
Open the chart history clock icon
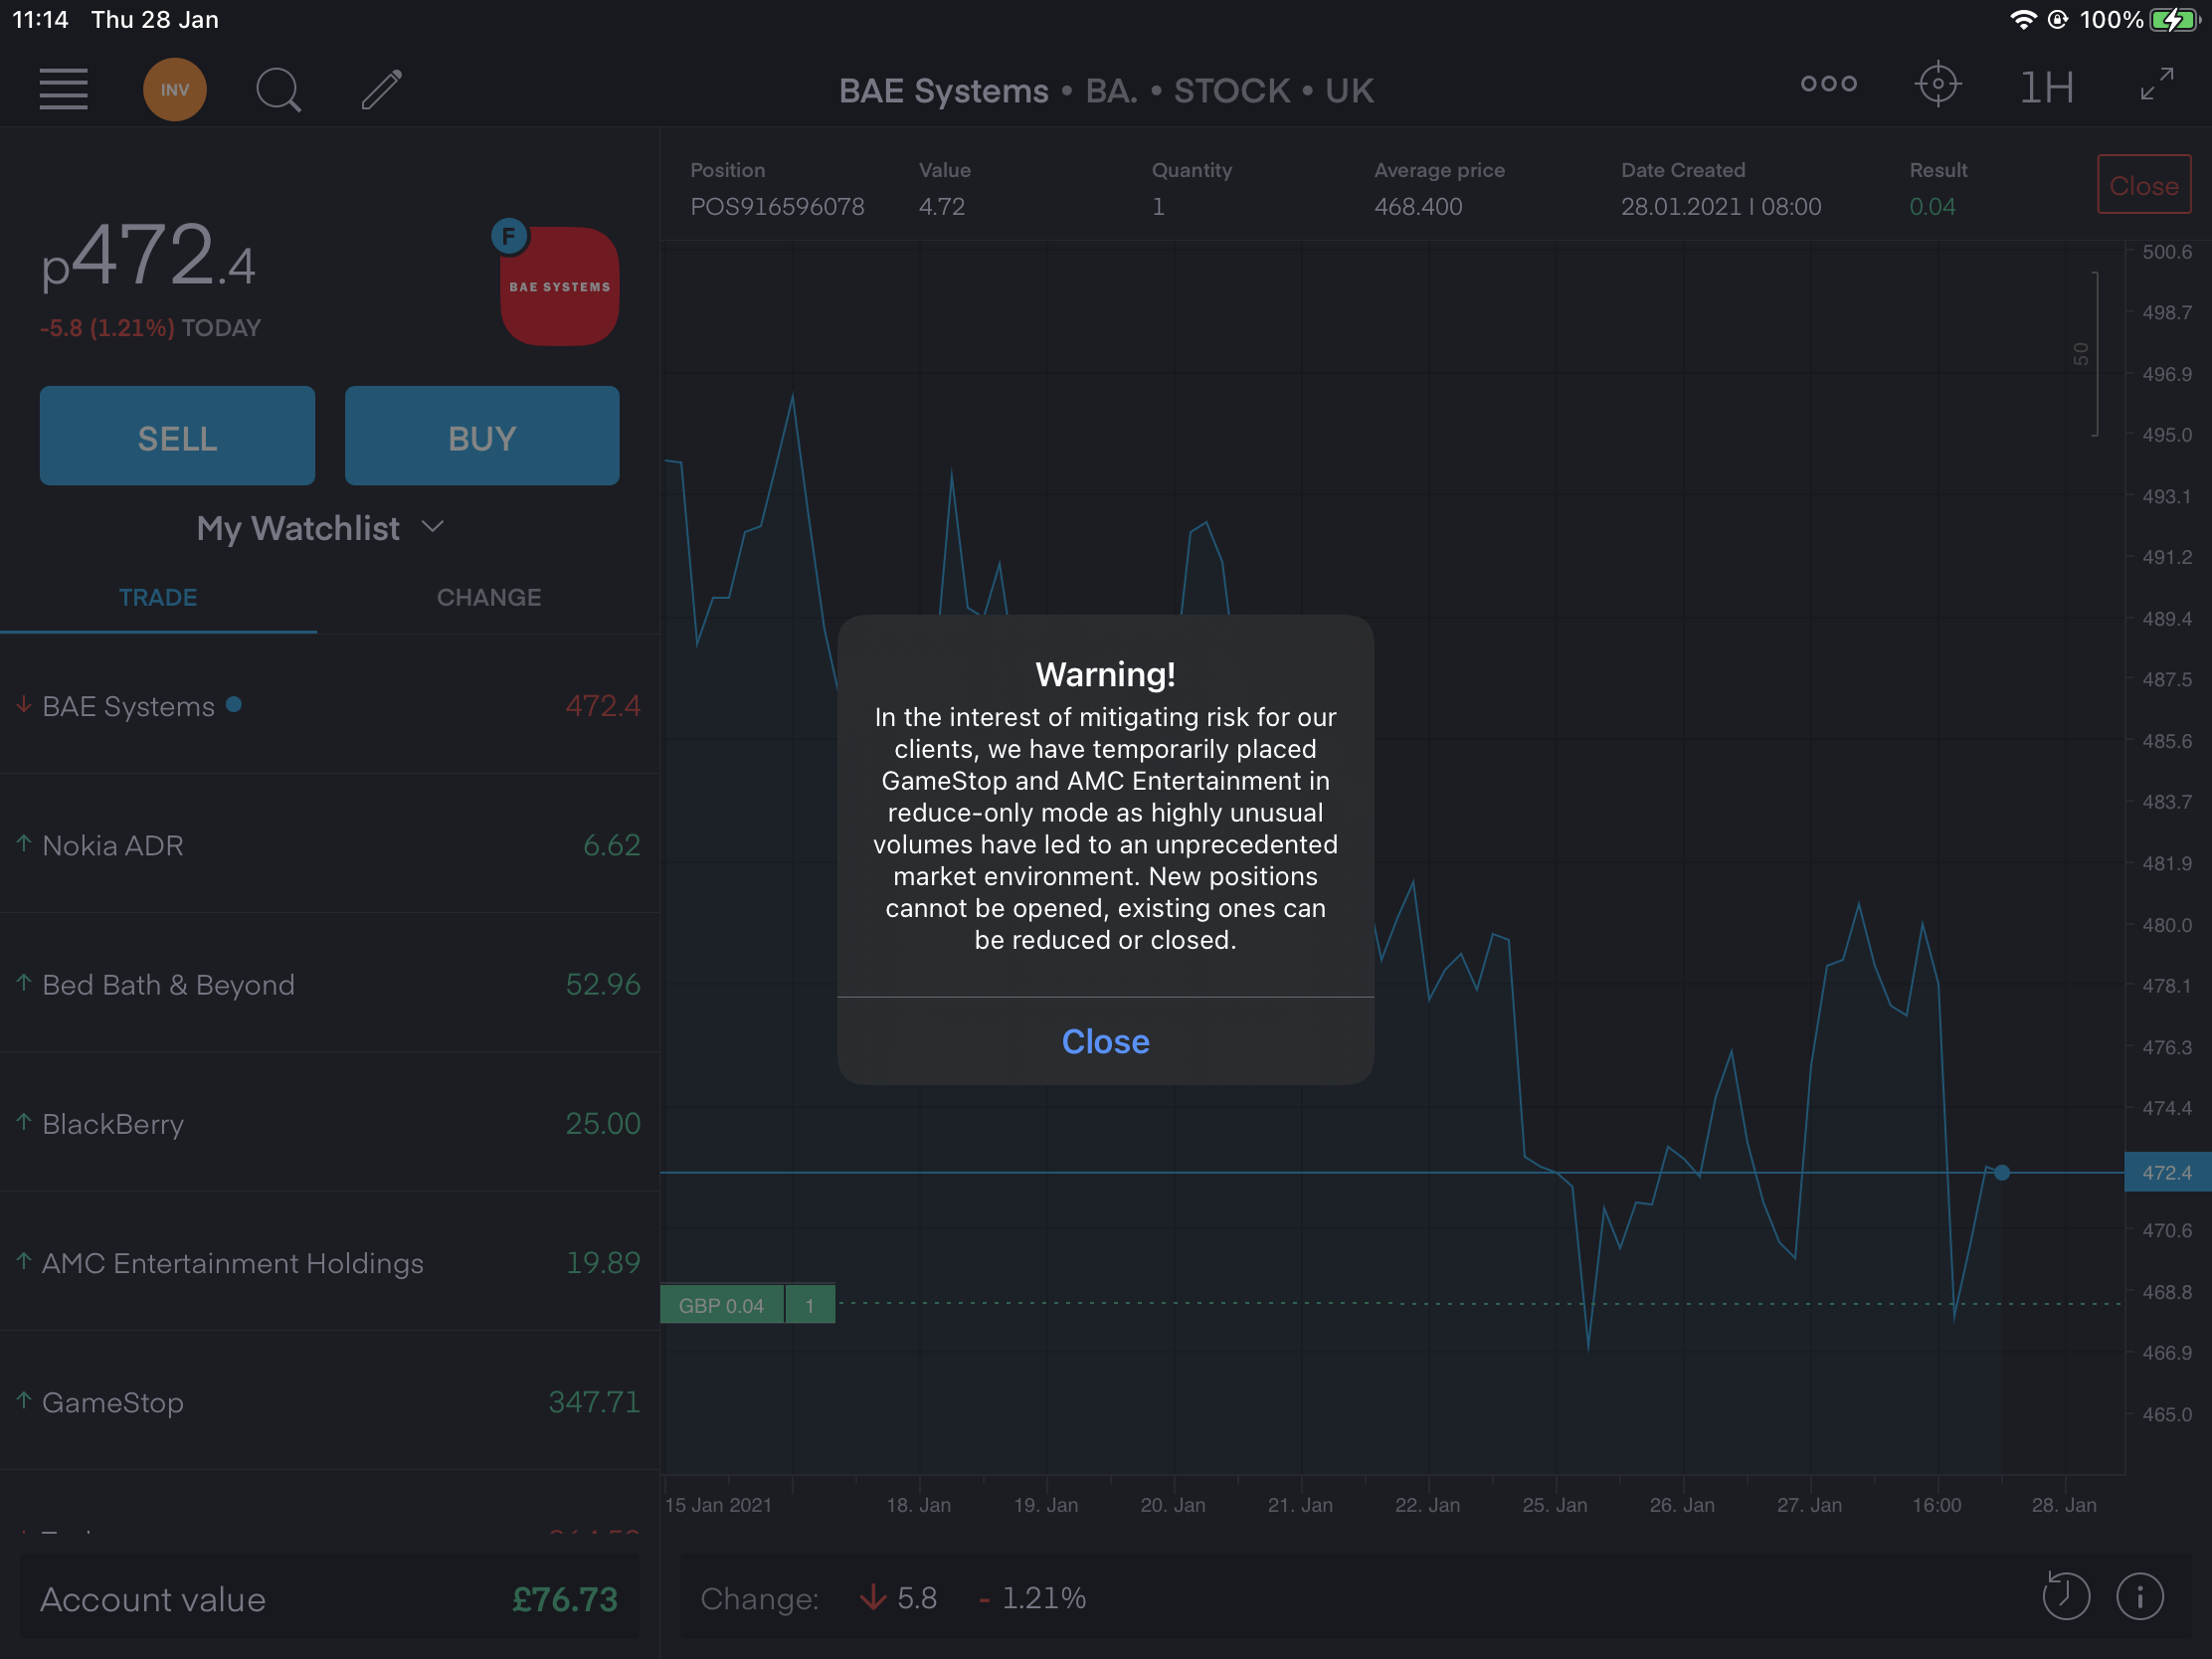[2065, 1596]
